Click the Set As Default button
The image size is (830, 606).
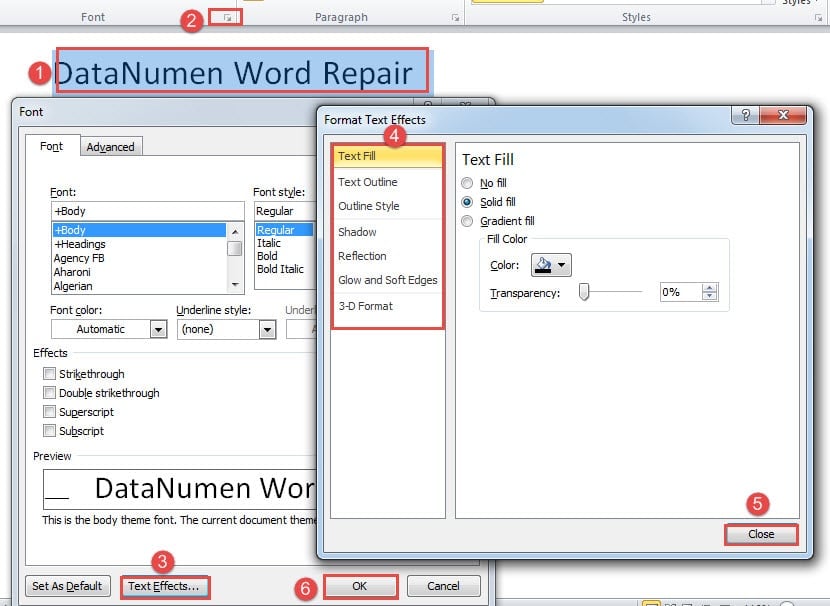[x=67, y=587]
